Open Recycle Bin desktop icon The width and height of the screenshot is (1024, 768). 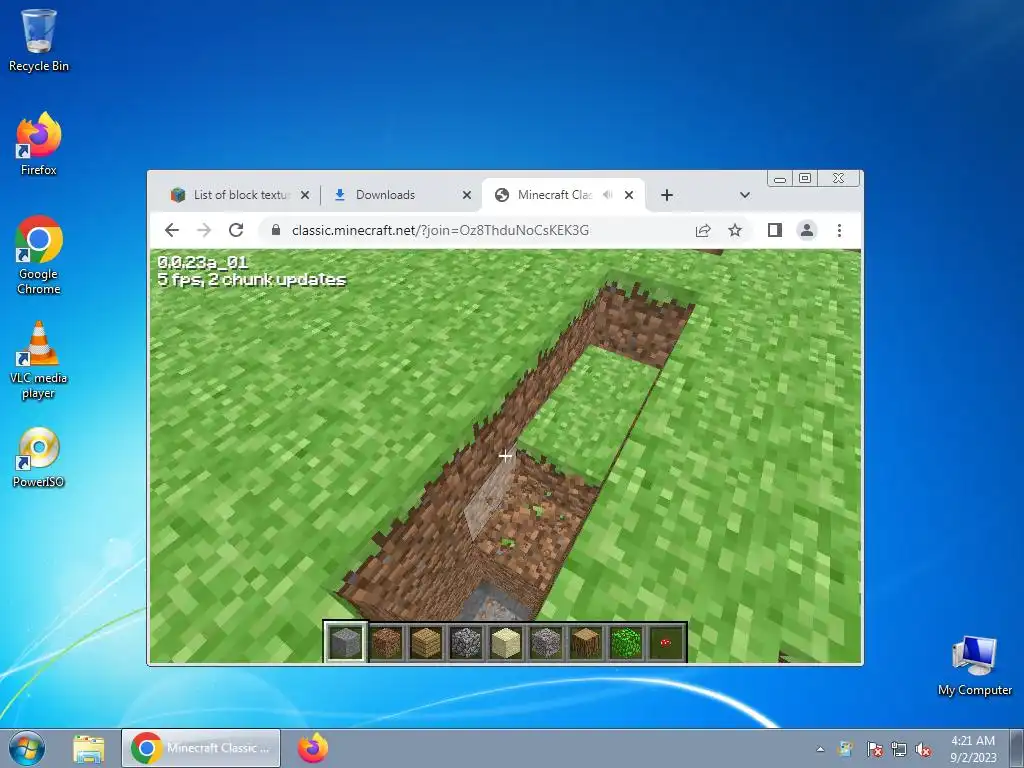[39, 40]
